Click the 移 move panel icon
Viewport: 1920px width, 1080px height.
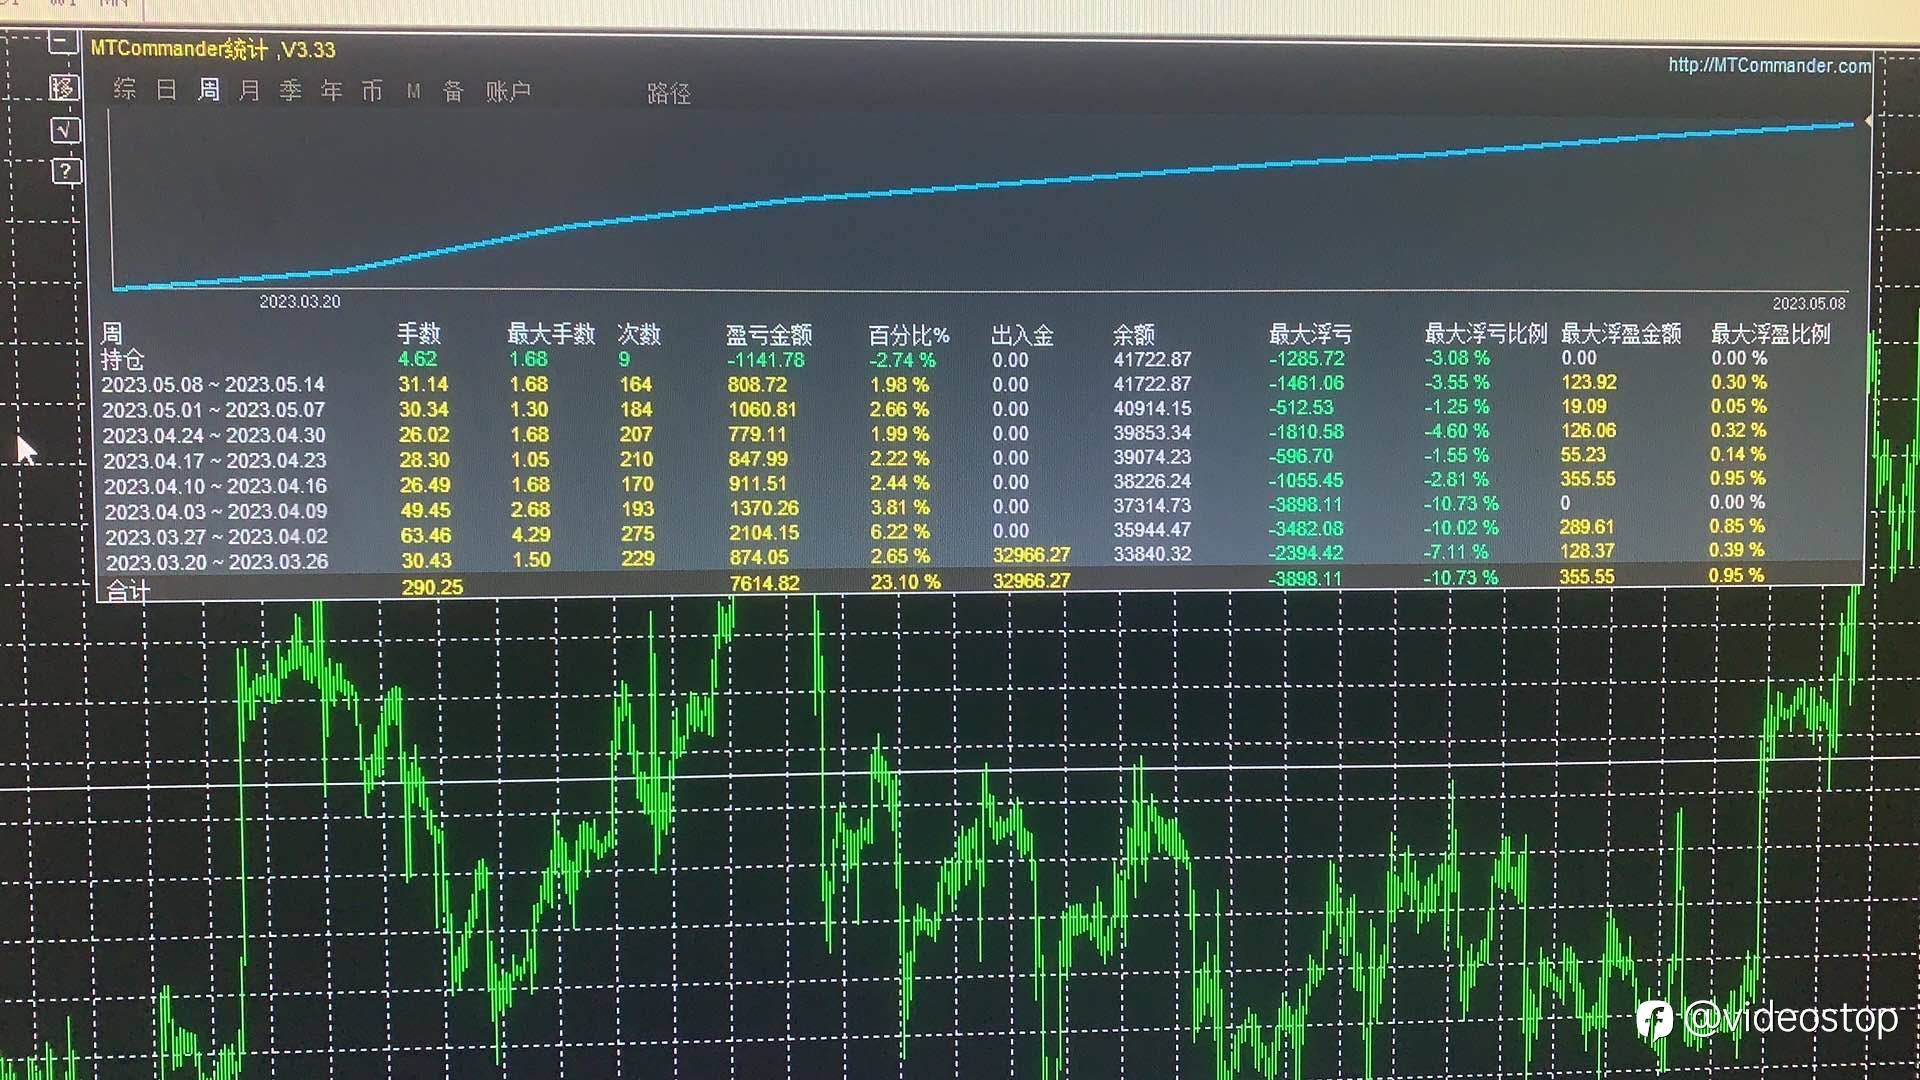(x=63, y=88)
